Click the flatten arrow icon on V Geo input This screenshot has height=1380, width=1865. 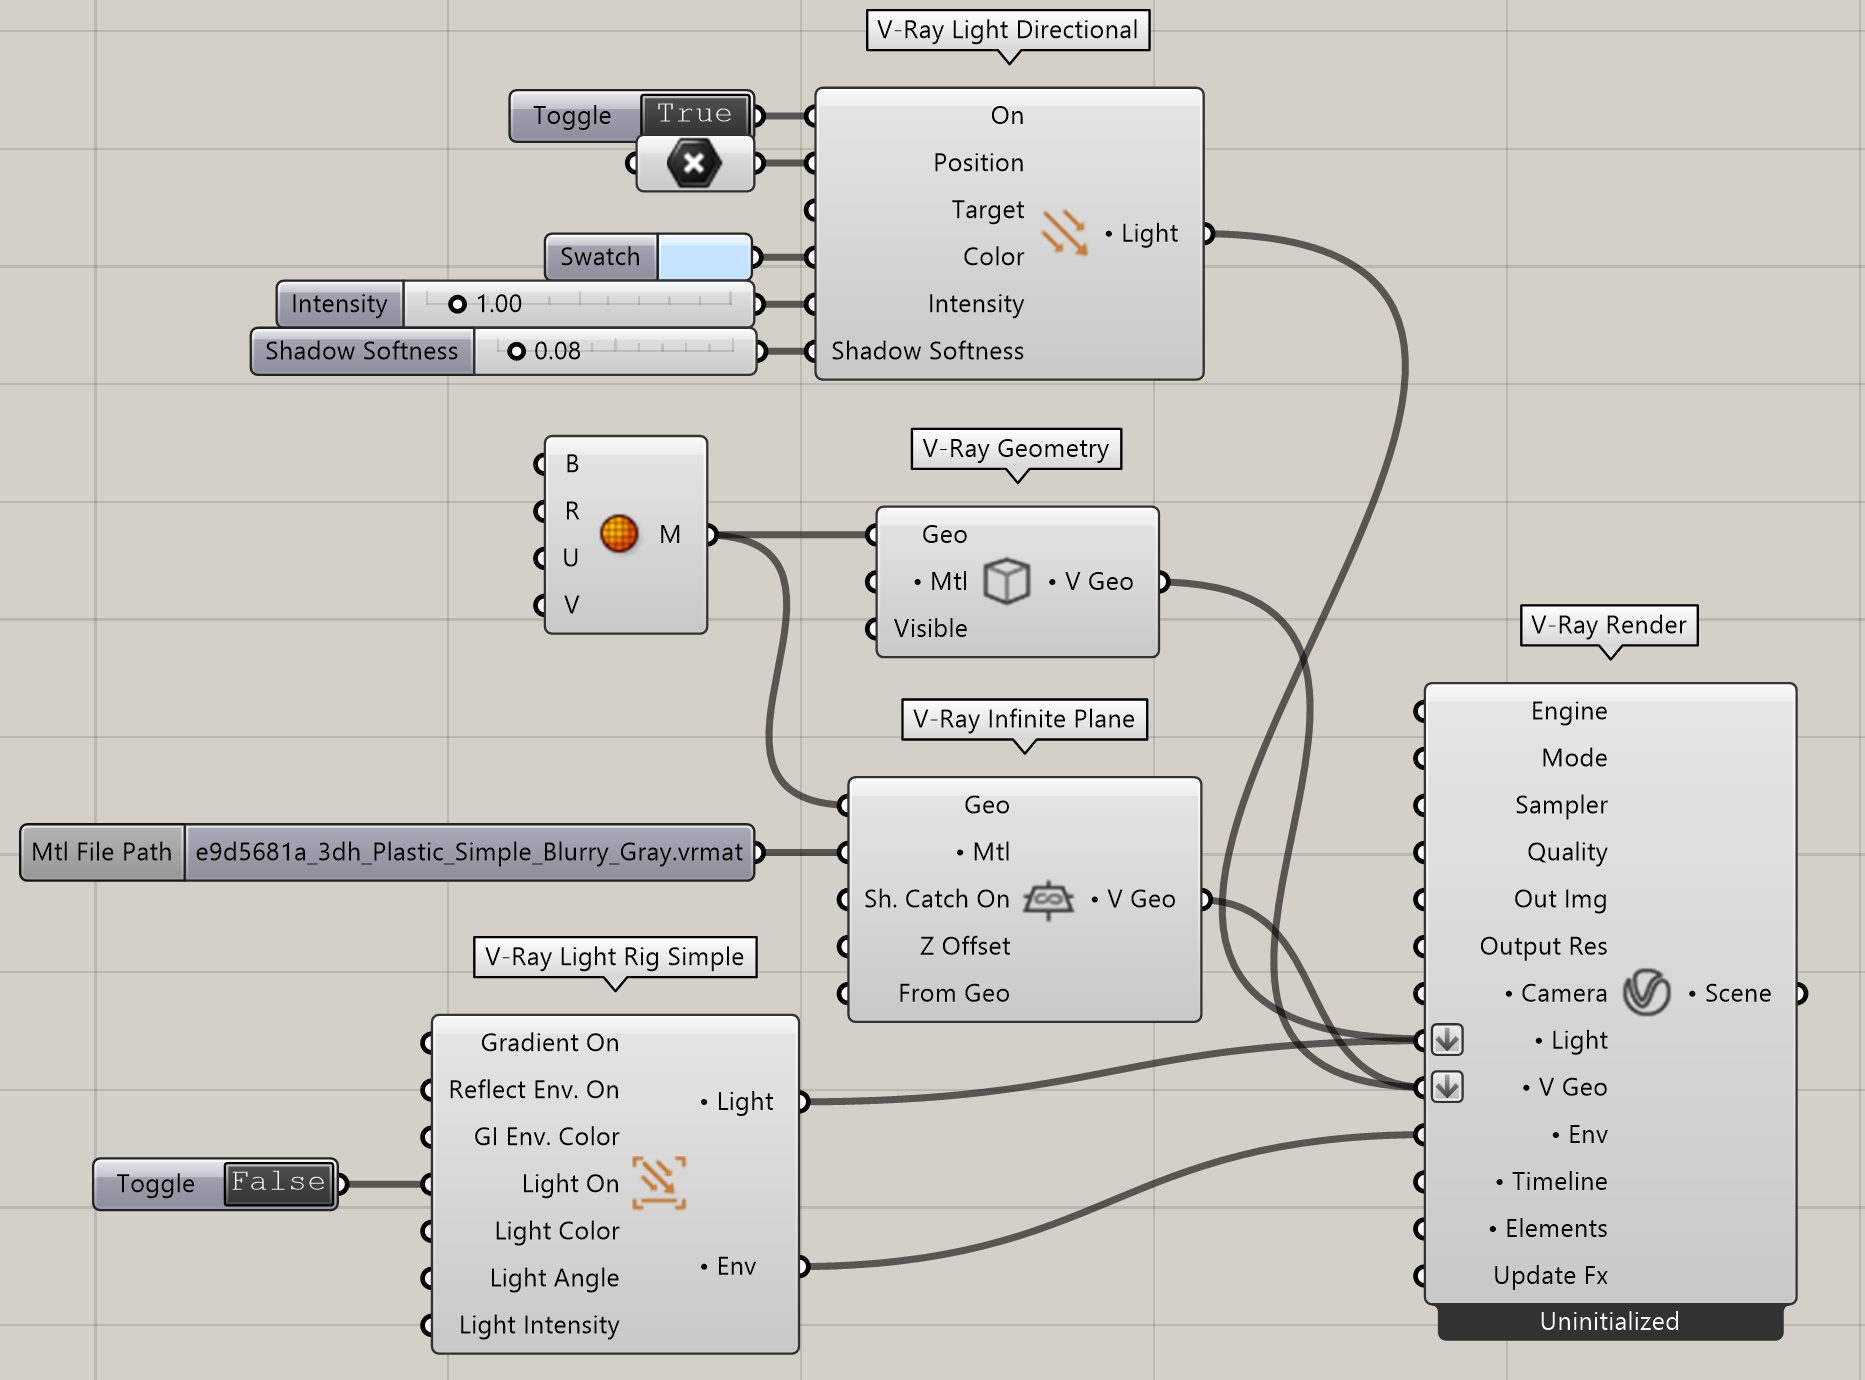point(1447,1087)
